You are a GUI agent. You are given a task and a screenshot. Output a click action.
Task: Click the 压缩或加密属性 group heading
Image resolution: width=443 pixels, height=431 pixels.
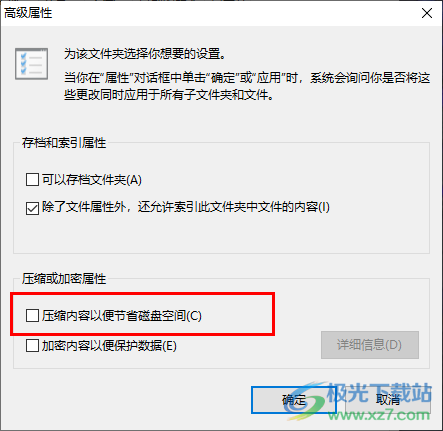pos(64,279)
